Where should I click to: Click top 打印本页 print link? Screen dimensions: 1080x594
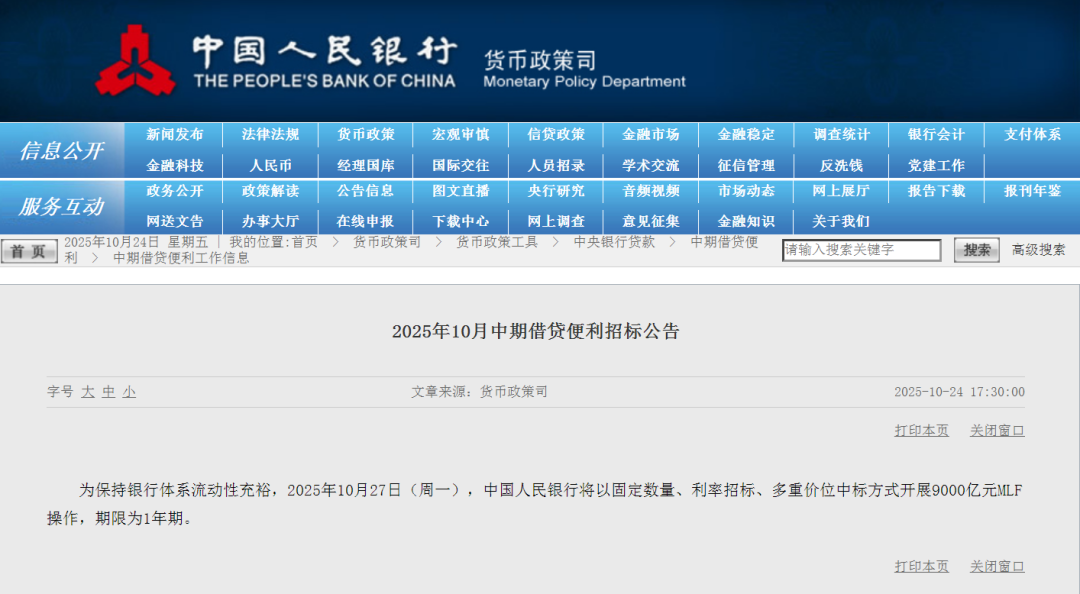pos(921,430)
